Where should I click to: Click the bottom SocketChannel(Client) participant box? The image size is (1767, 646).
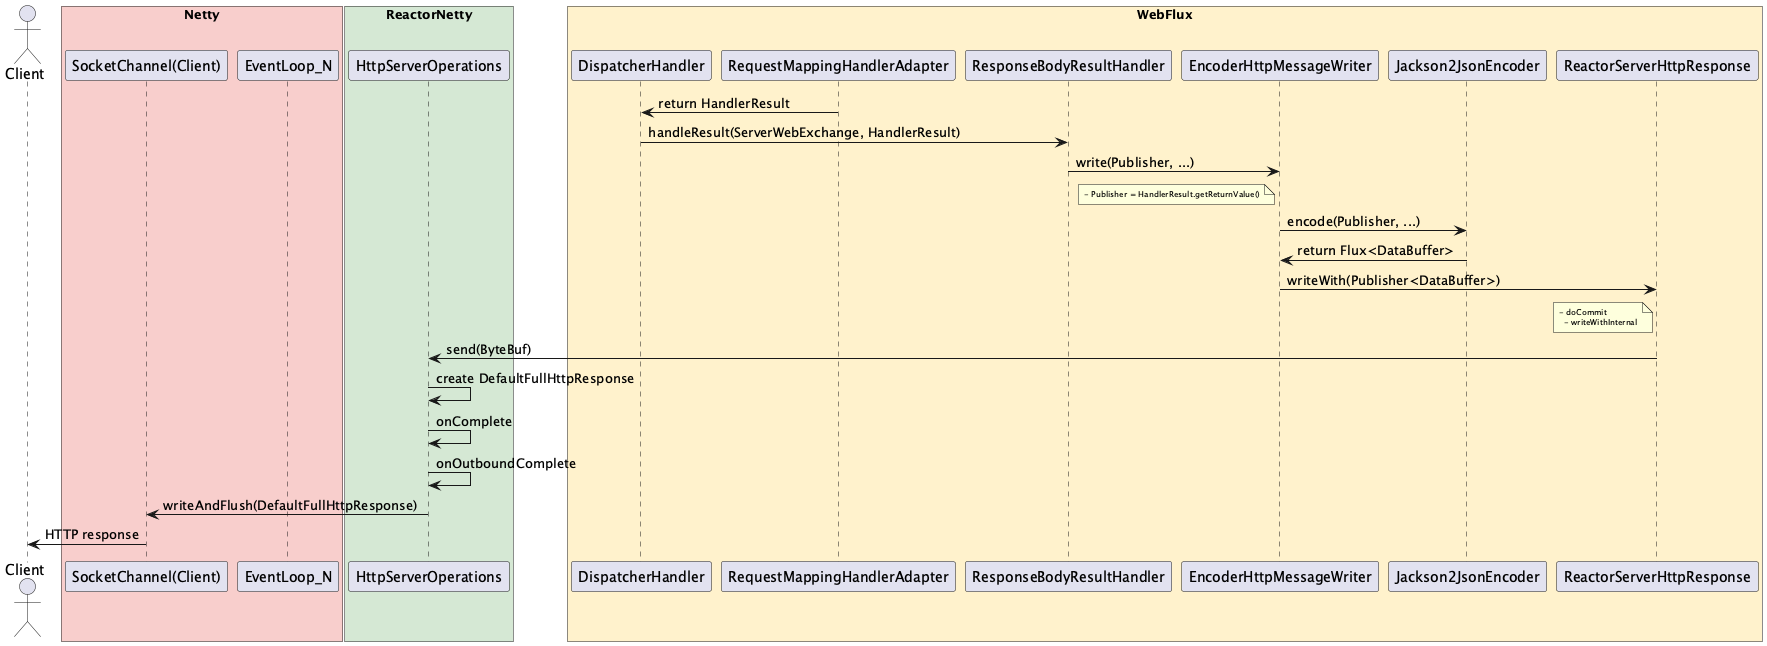(x=146, y=577)
